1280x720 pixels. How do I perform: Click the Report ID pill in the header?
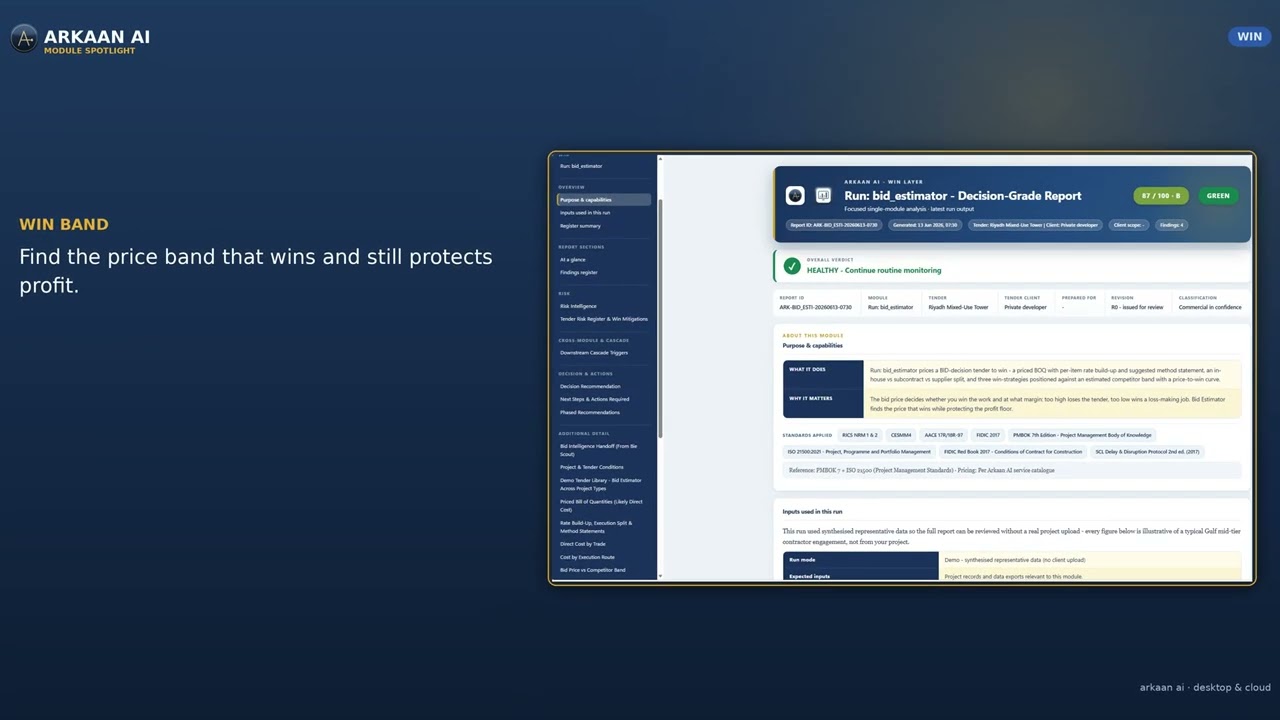click(834, 225)
